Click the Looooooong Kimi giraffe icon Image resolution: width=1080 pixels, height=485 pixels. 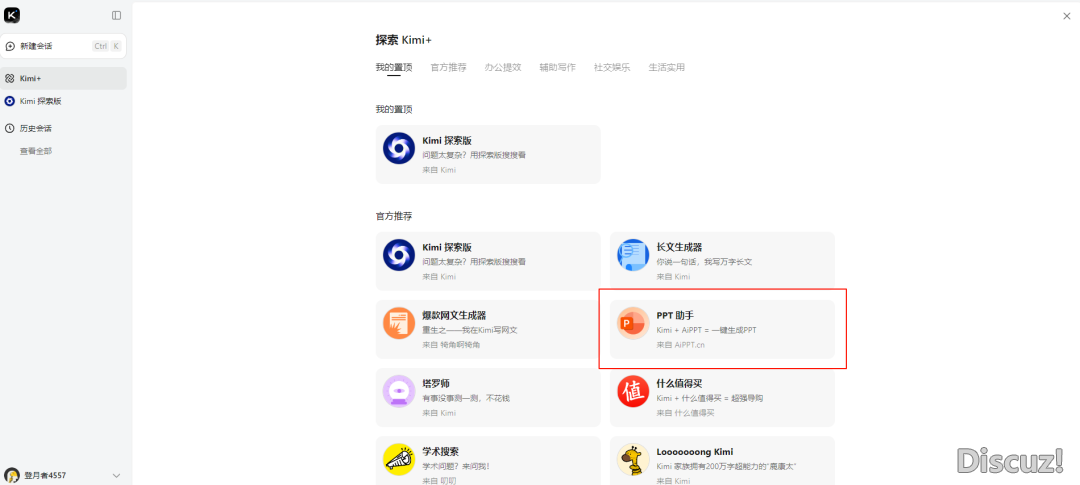click(633, 460)
